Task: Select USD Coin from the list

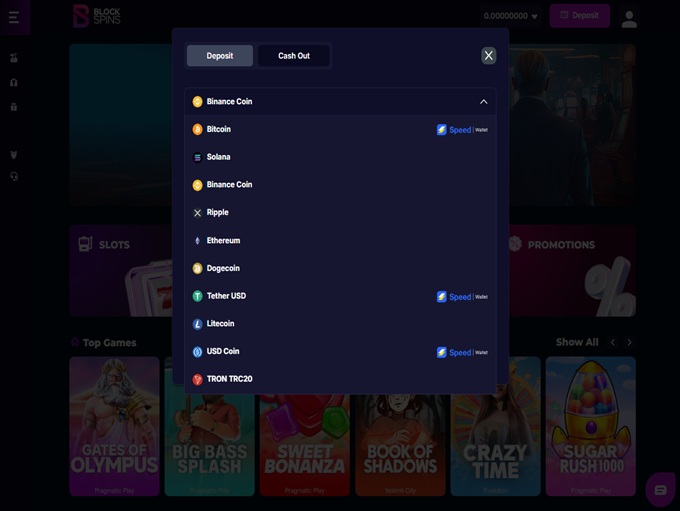Action: pyautogui.click(x=223, y=352)
